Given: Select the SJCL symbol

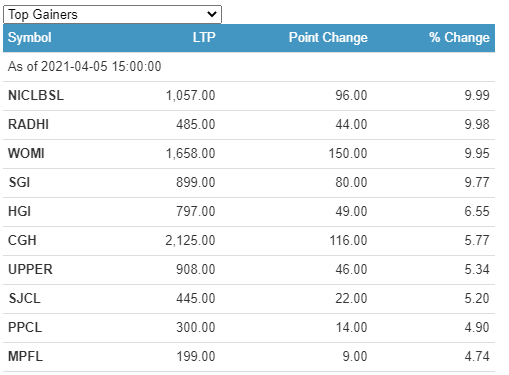Looking at the screenshot, I should pyautogui.click(x=25, y=299).
